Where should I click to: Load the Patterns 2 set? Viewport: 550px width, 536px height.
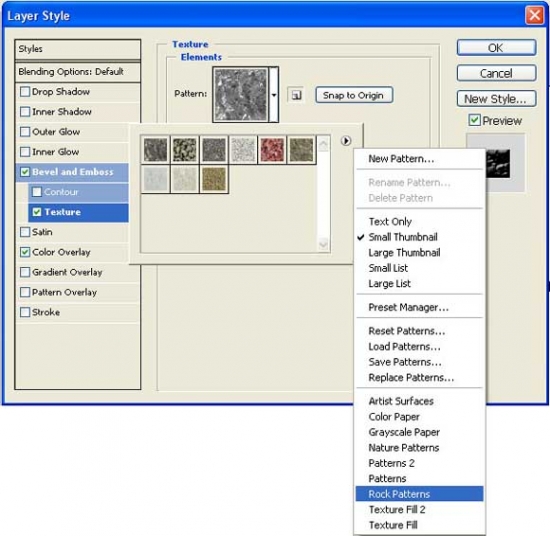click(420, 463)
